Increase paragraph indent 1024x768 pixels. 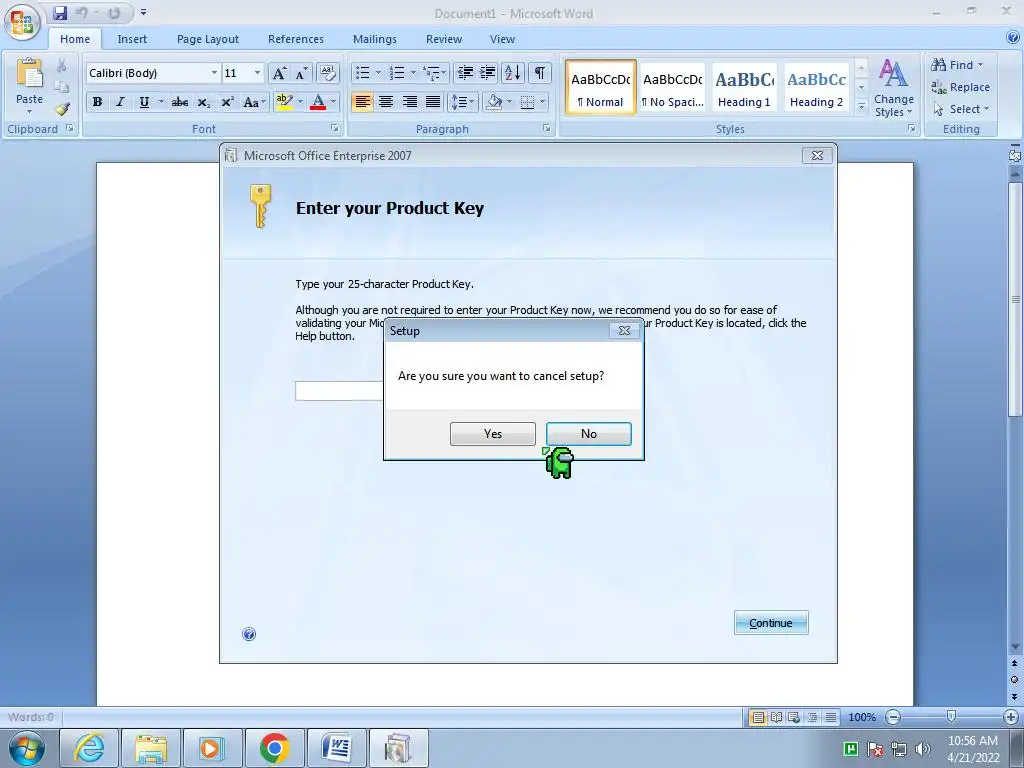pyautogui.click(x=488, y=73)
